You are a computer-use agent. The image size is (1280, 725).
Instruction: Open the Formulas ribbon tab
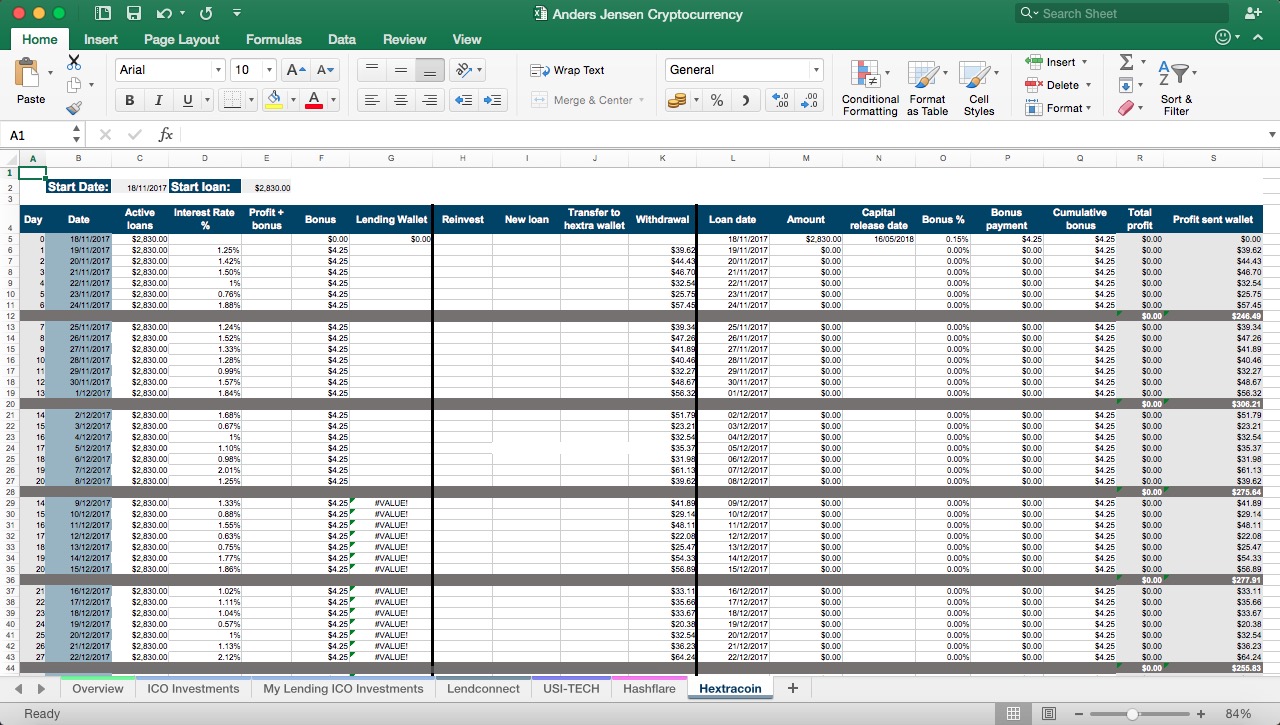[x=273, y=39]
